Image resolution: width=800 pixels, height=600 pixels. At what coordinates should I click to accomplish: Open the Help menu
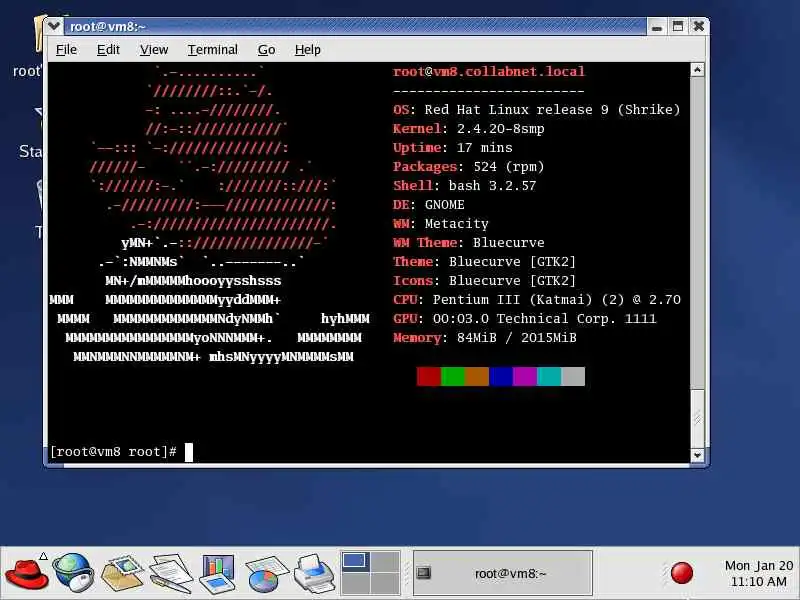[308, 49]
